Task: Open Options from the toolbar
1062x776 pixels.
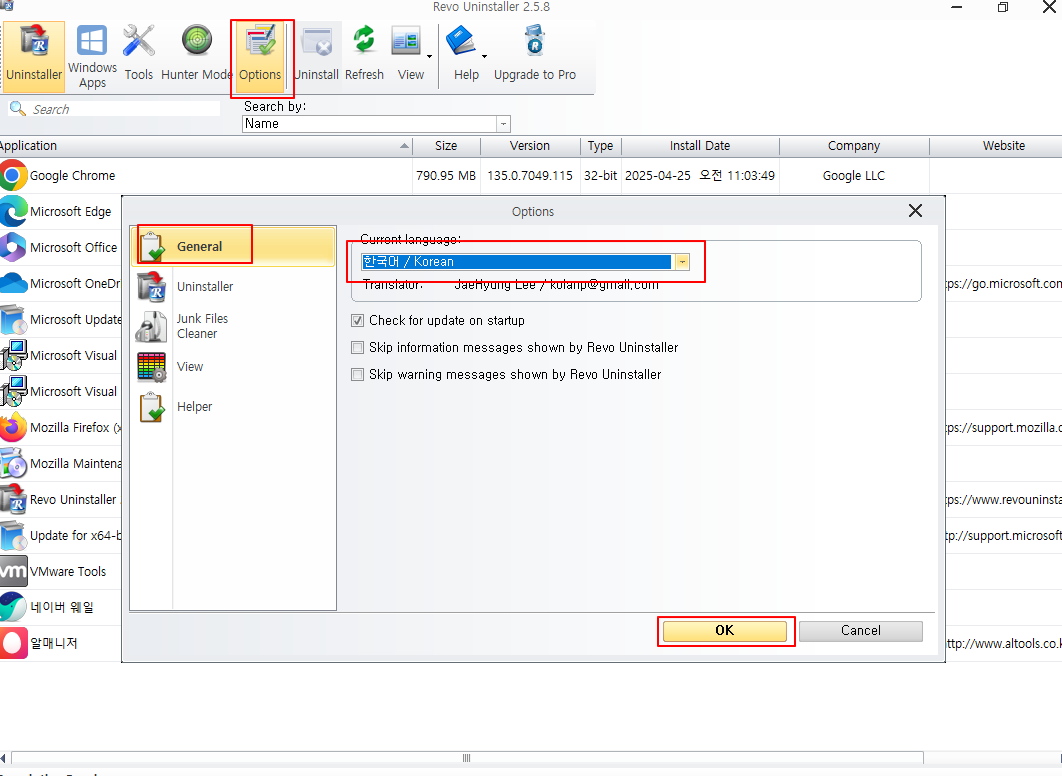Action: pos(260,56)
